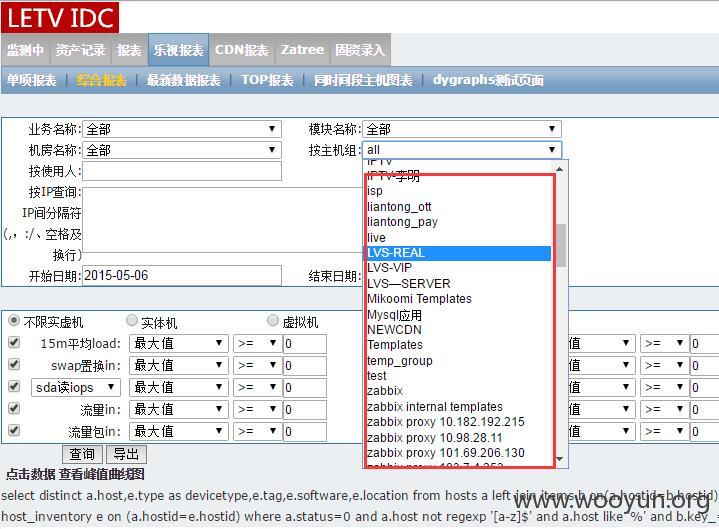Click the list scroll-up arrow
The height and width of the screenshot is (529, 719).
point(560,169)
